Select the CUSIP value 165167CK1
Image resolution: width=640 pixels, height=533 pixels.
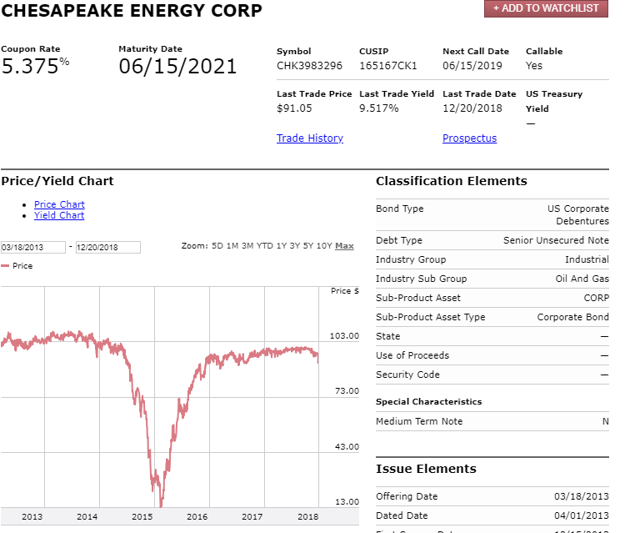[388, 66]
